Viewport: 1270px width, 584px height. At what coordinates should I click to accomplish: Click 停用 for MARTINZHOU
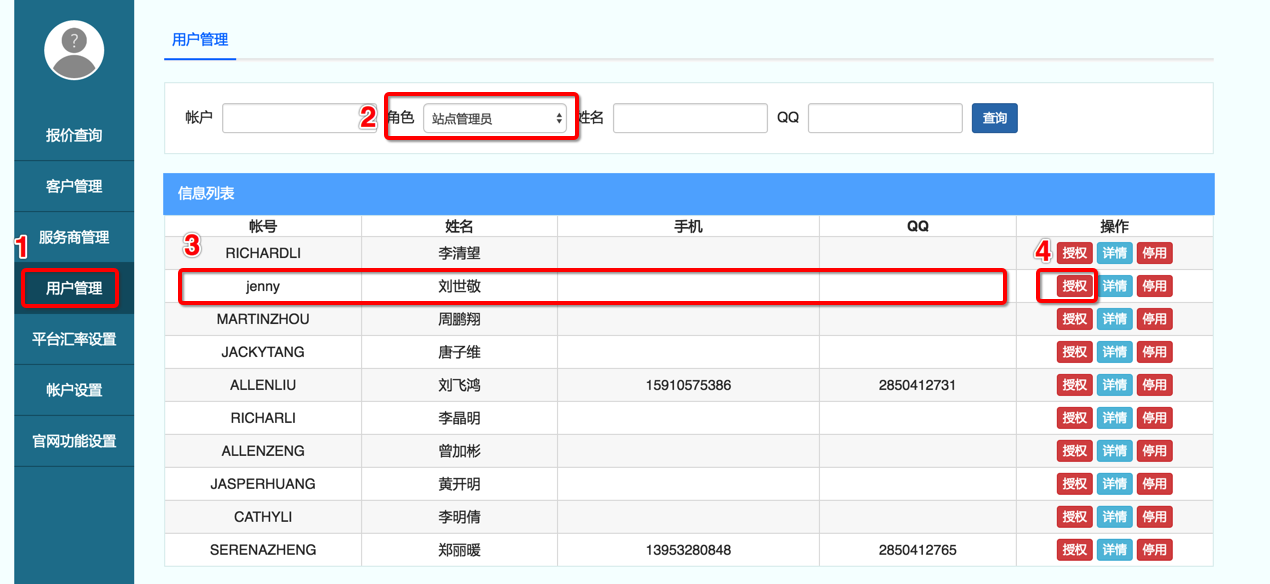click(1154, 319)
